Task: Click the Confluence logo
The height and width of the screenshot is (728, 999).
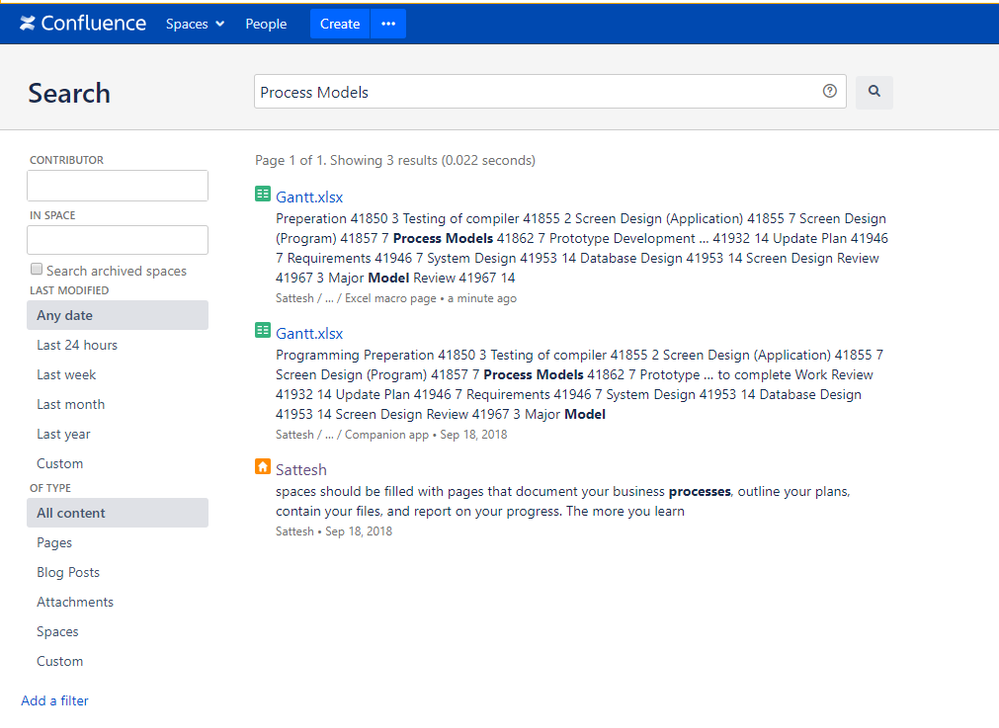Action: click(x=83, y=24)
